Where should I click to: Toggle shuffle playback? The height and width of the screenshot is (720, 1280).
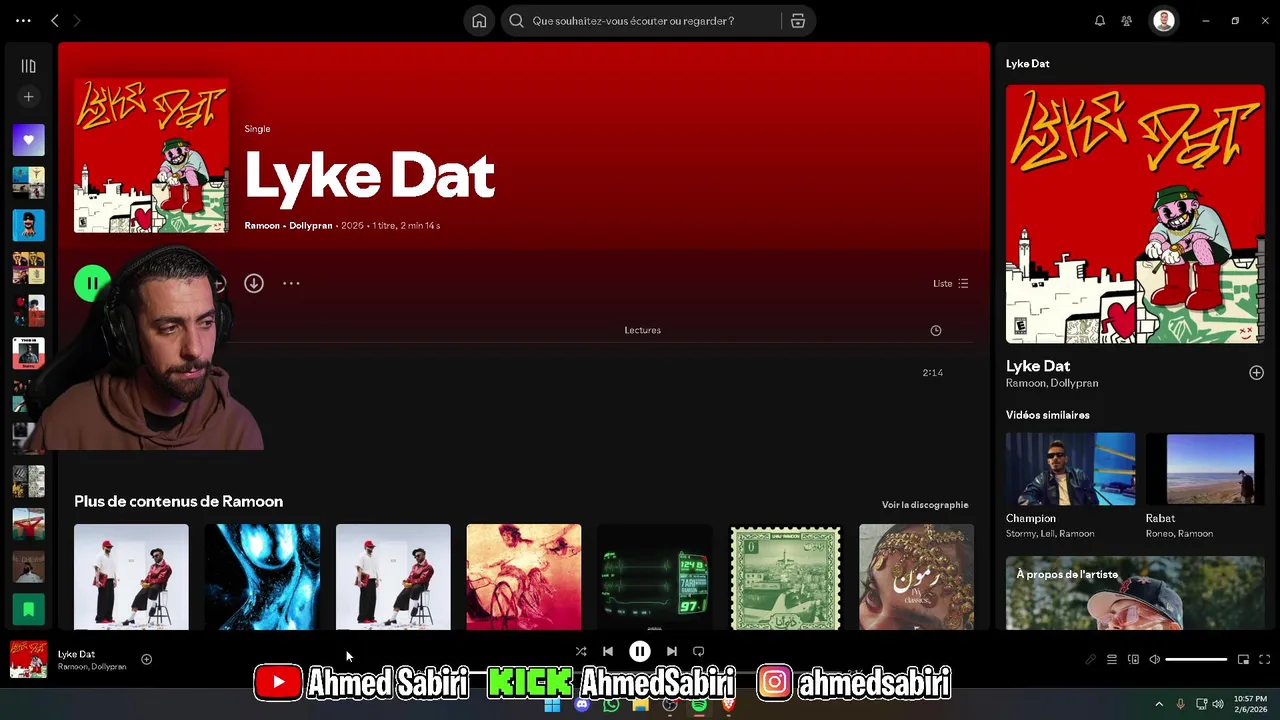click(581, 651)
